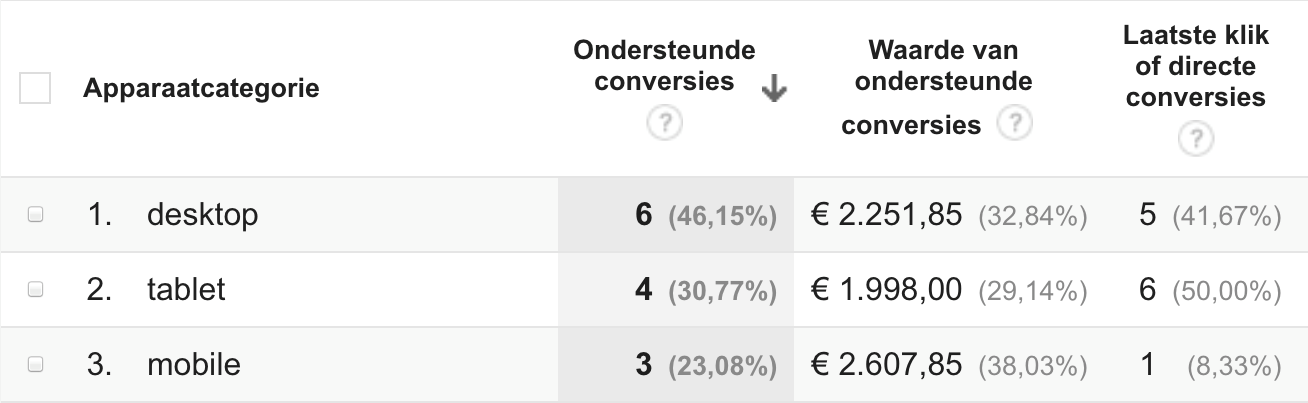Open the tablet device category
This screenshot has height=403, width=1308.
[186, 289]
